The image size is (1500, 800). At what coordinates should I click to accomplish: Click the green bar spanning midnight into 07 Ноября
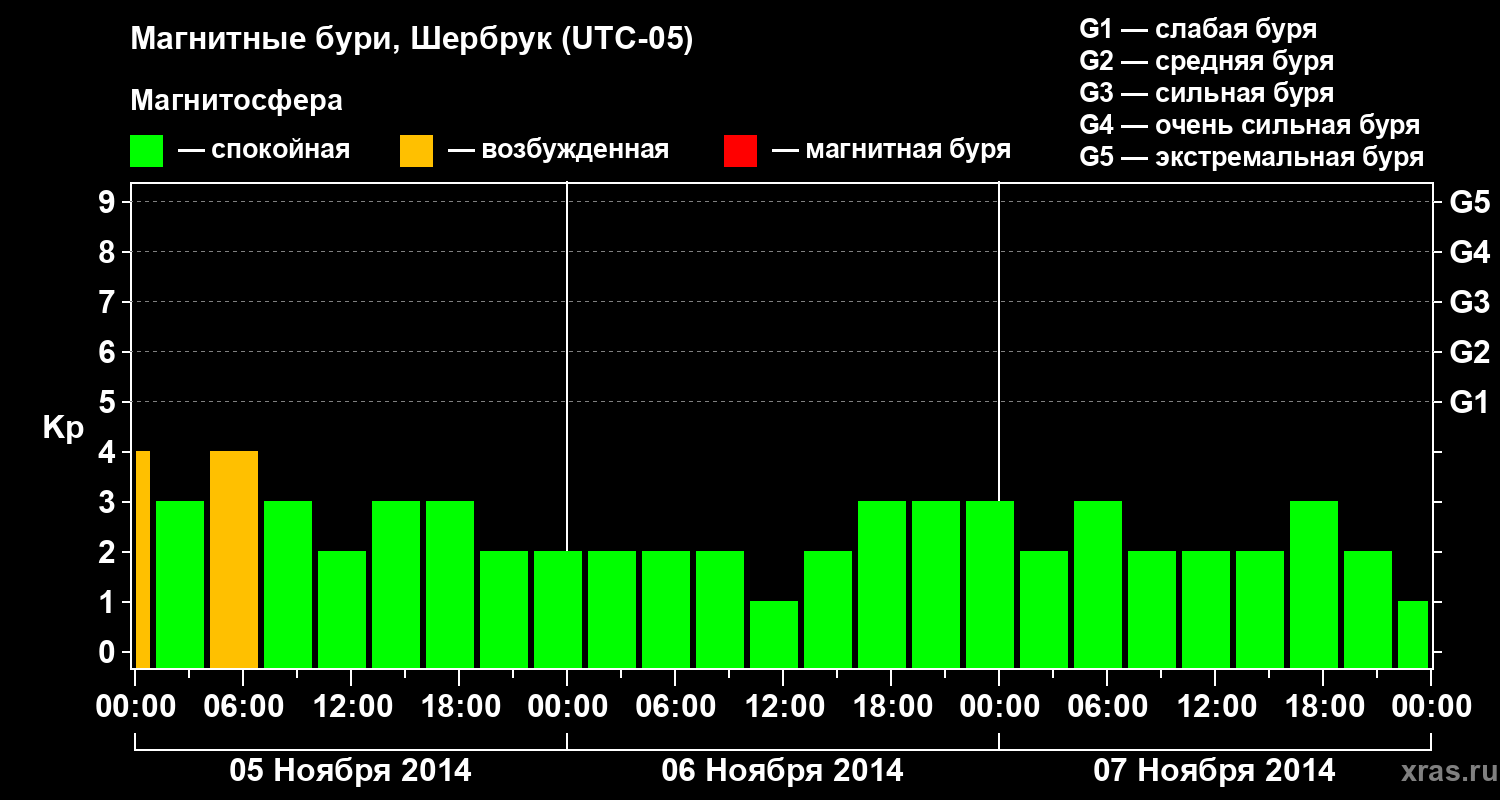click(x=990, y=584)
